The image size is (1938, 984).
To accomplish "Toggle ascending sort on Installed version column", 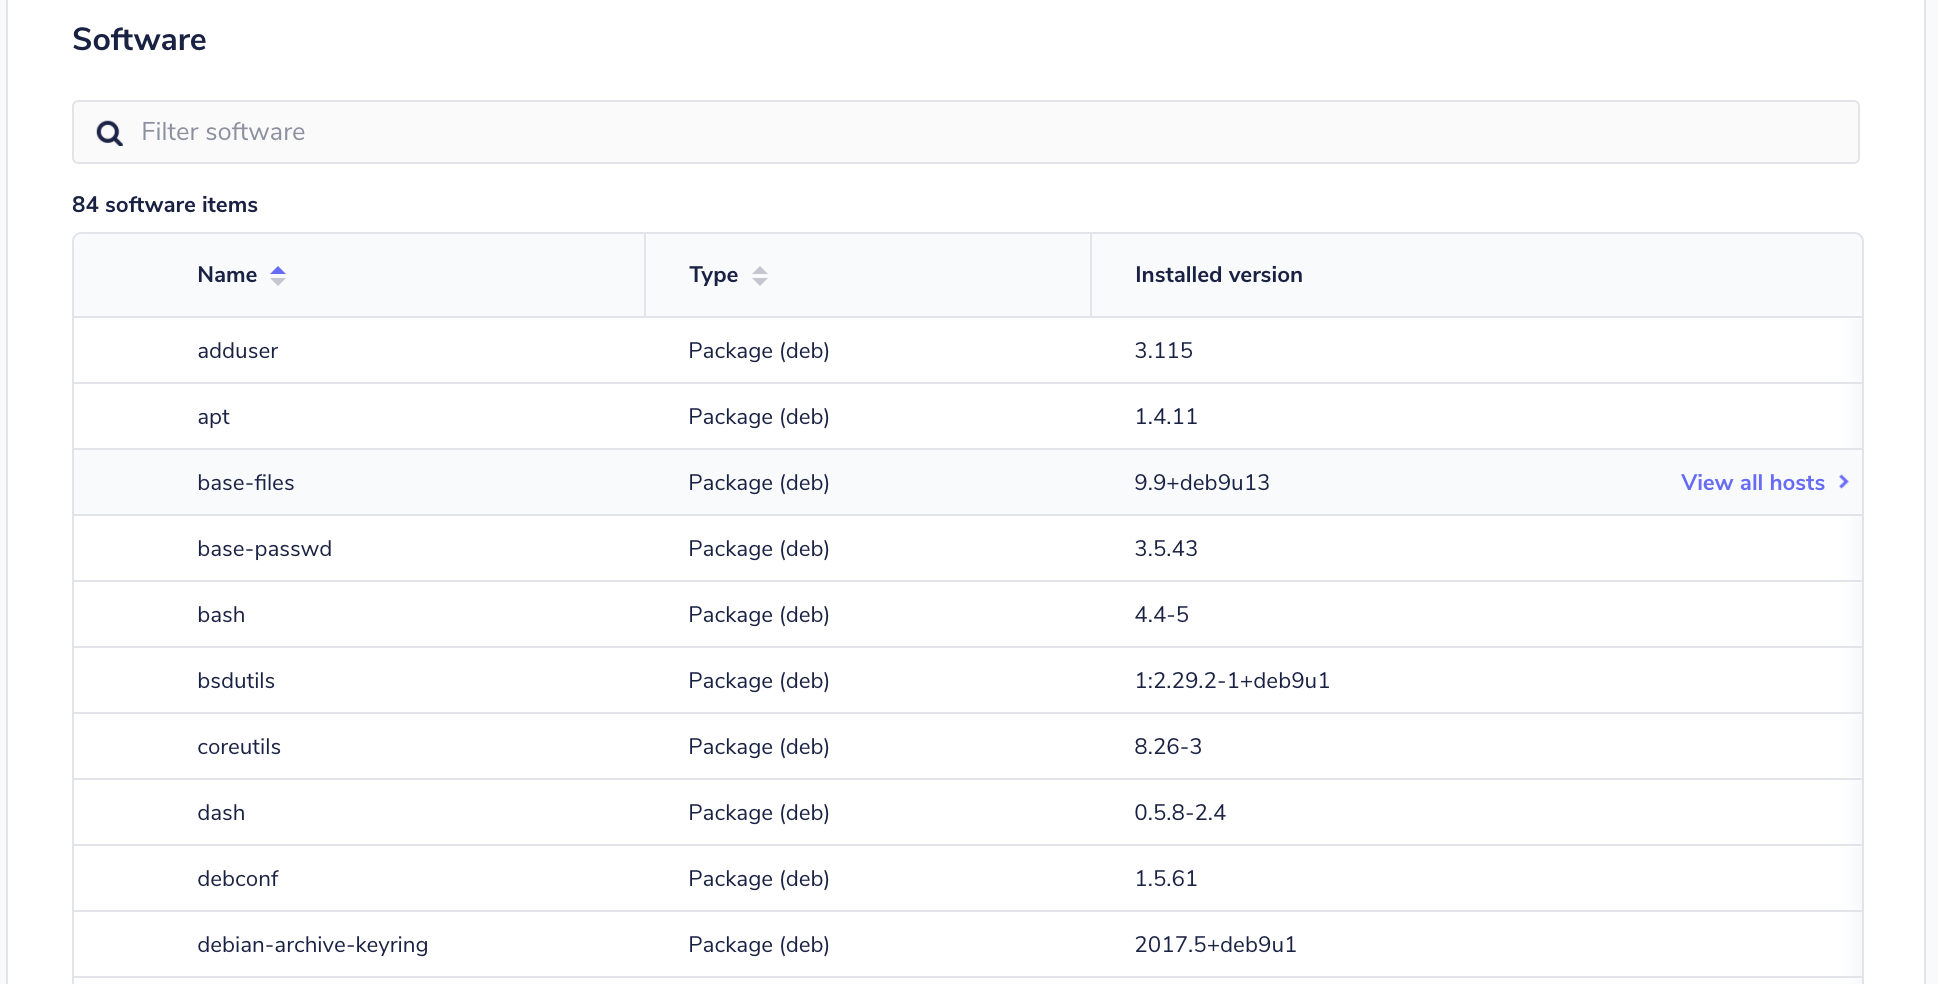I will (1218, 274).
